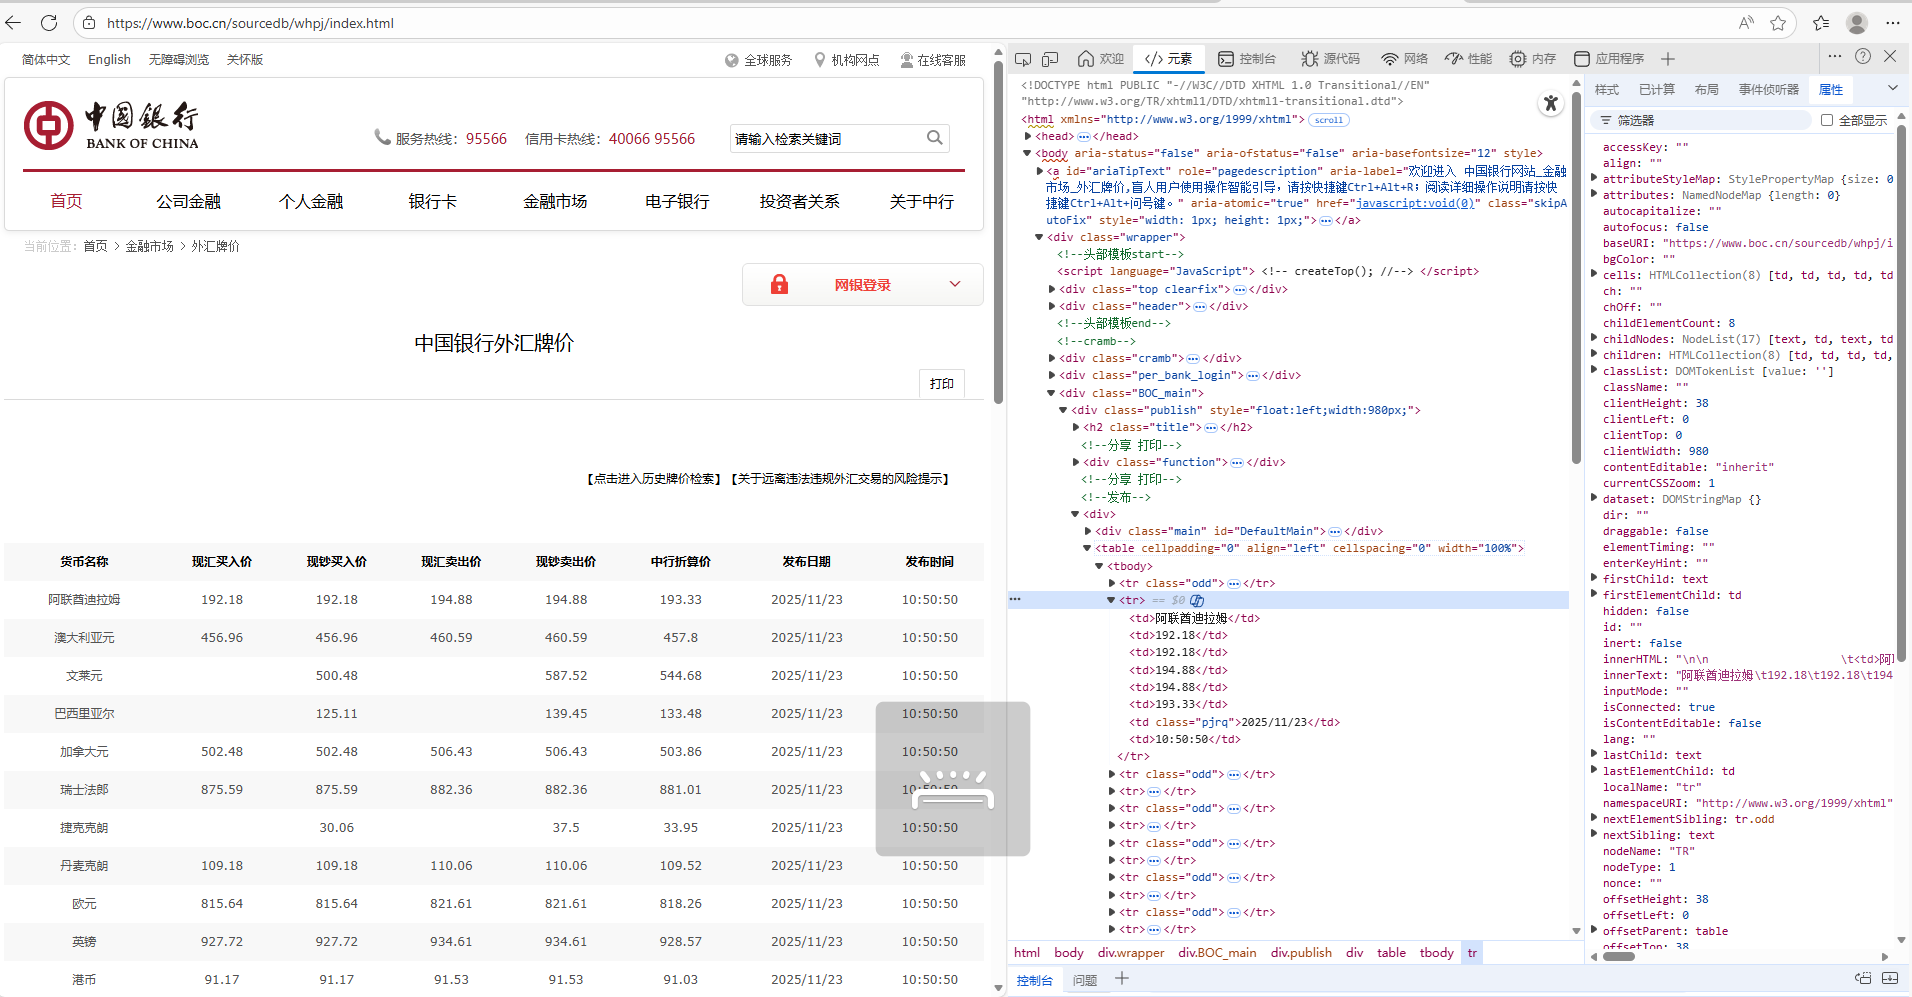Click the properties pane horizontal scrollbar
Screen dimensions: 1912x997
[x=1619, y=956]
